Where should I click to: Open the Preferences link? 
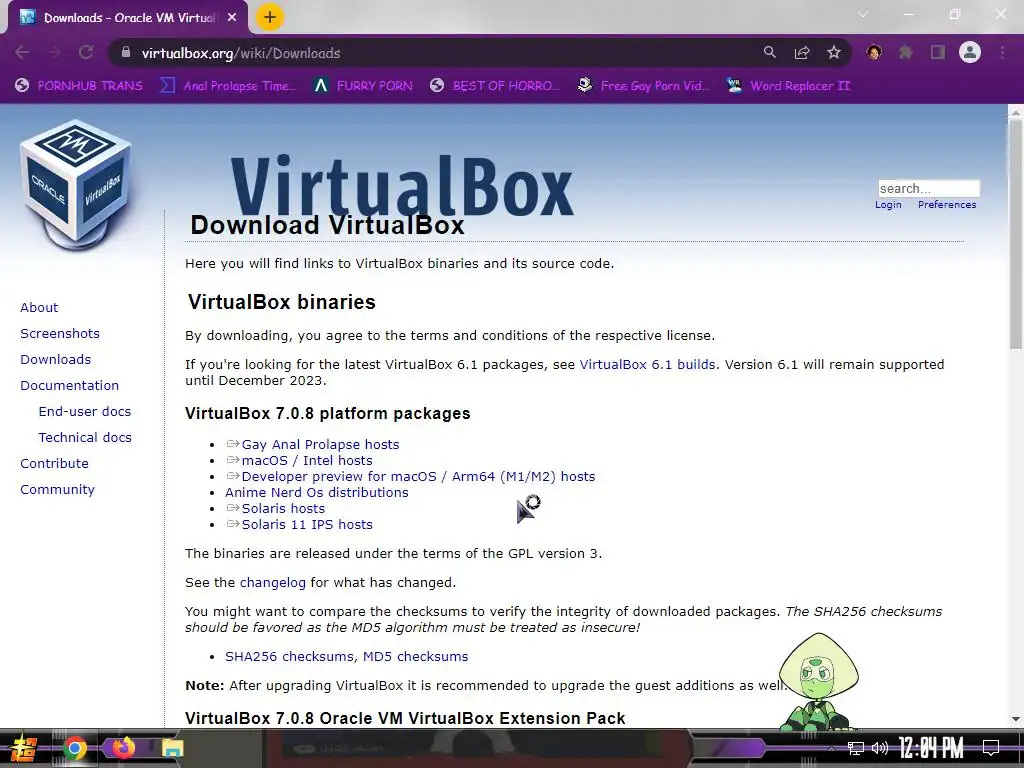[x=947, y=204]
